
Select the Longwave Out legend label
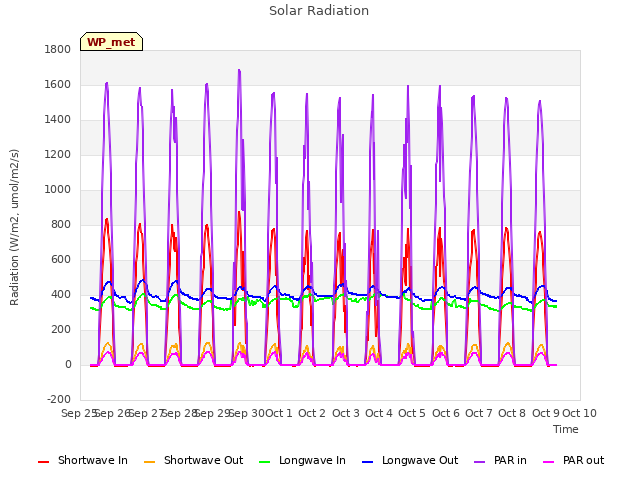(420, 460)
